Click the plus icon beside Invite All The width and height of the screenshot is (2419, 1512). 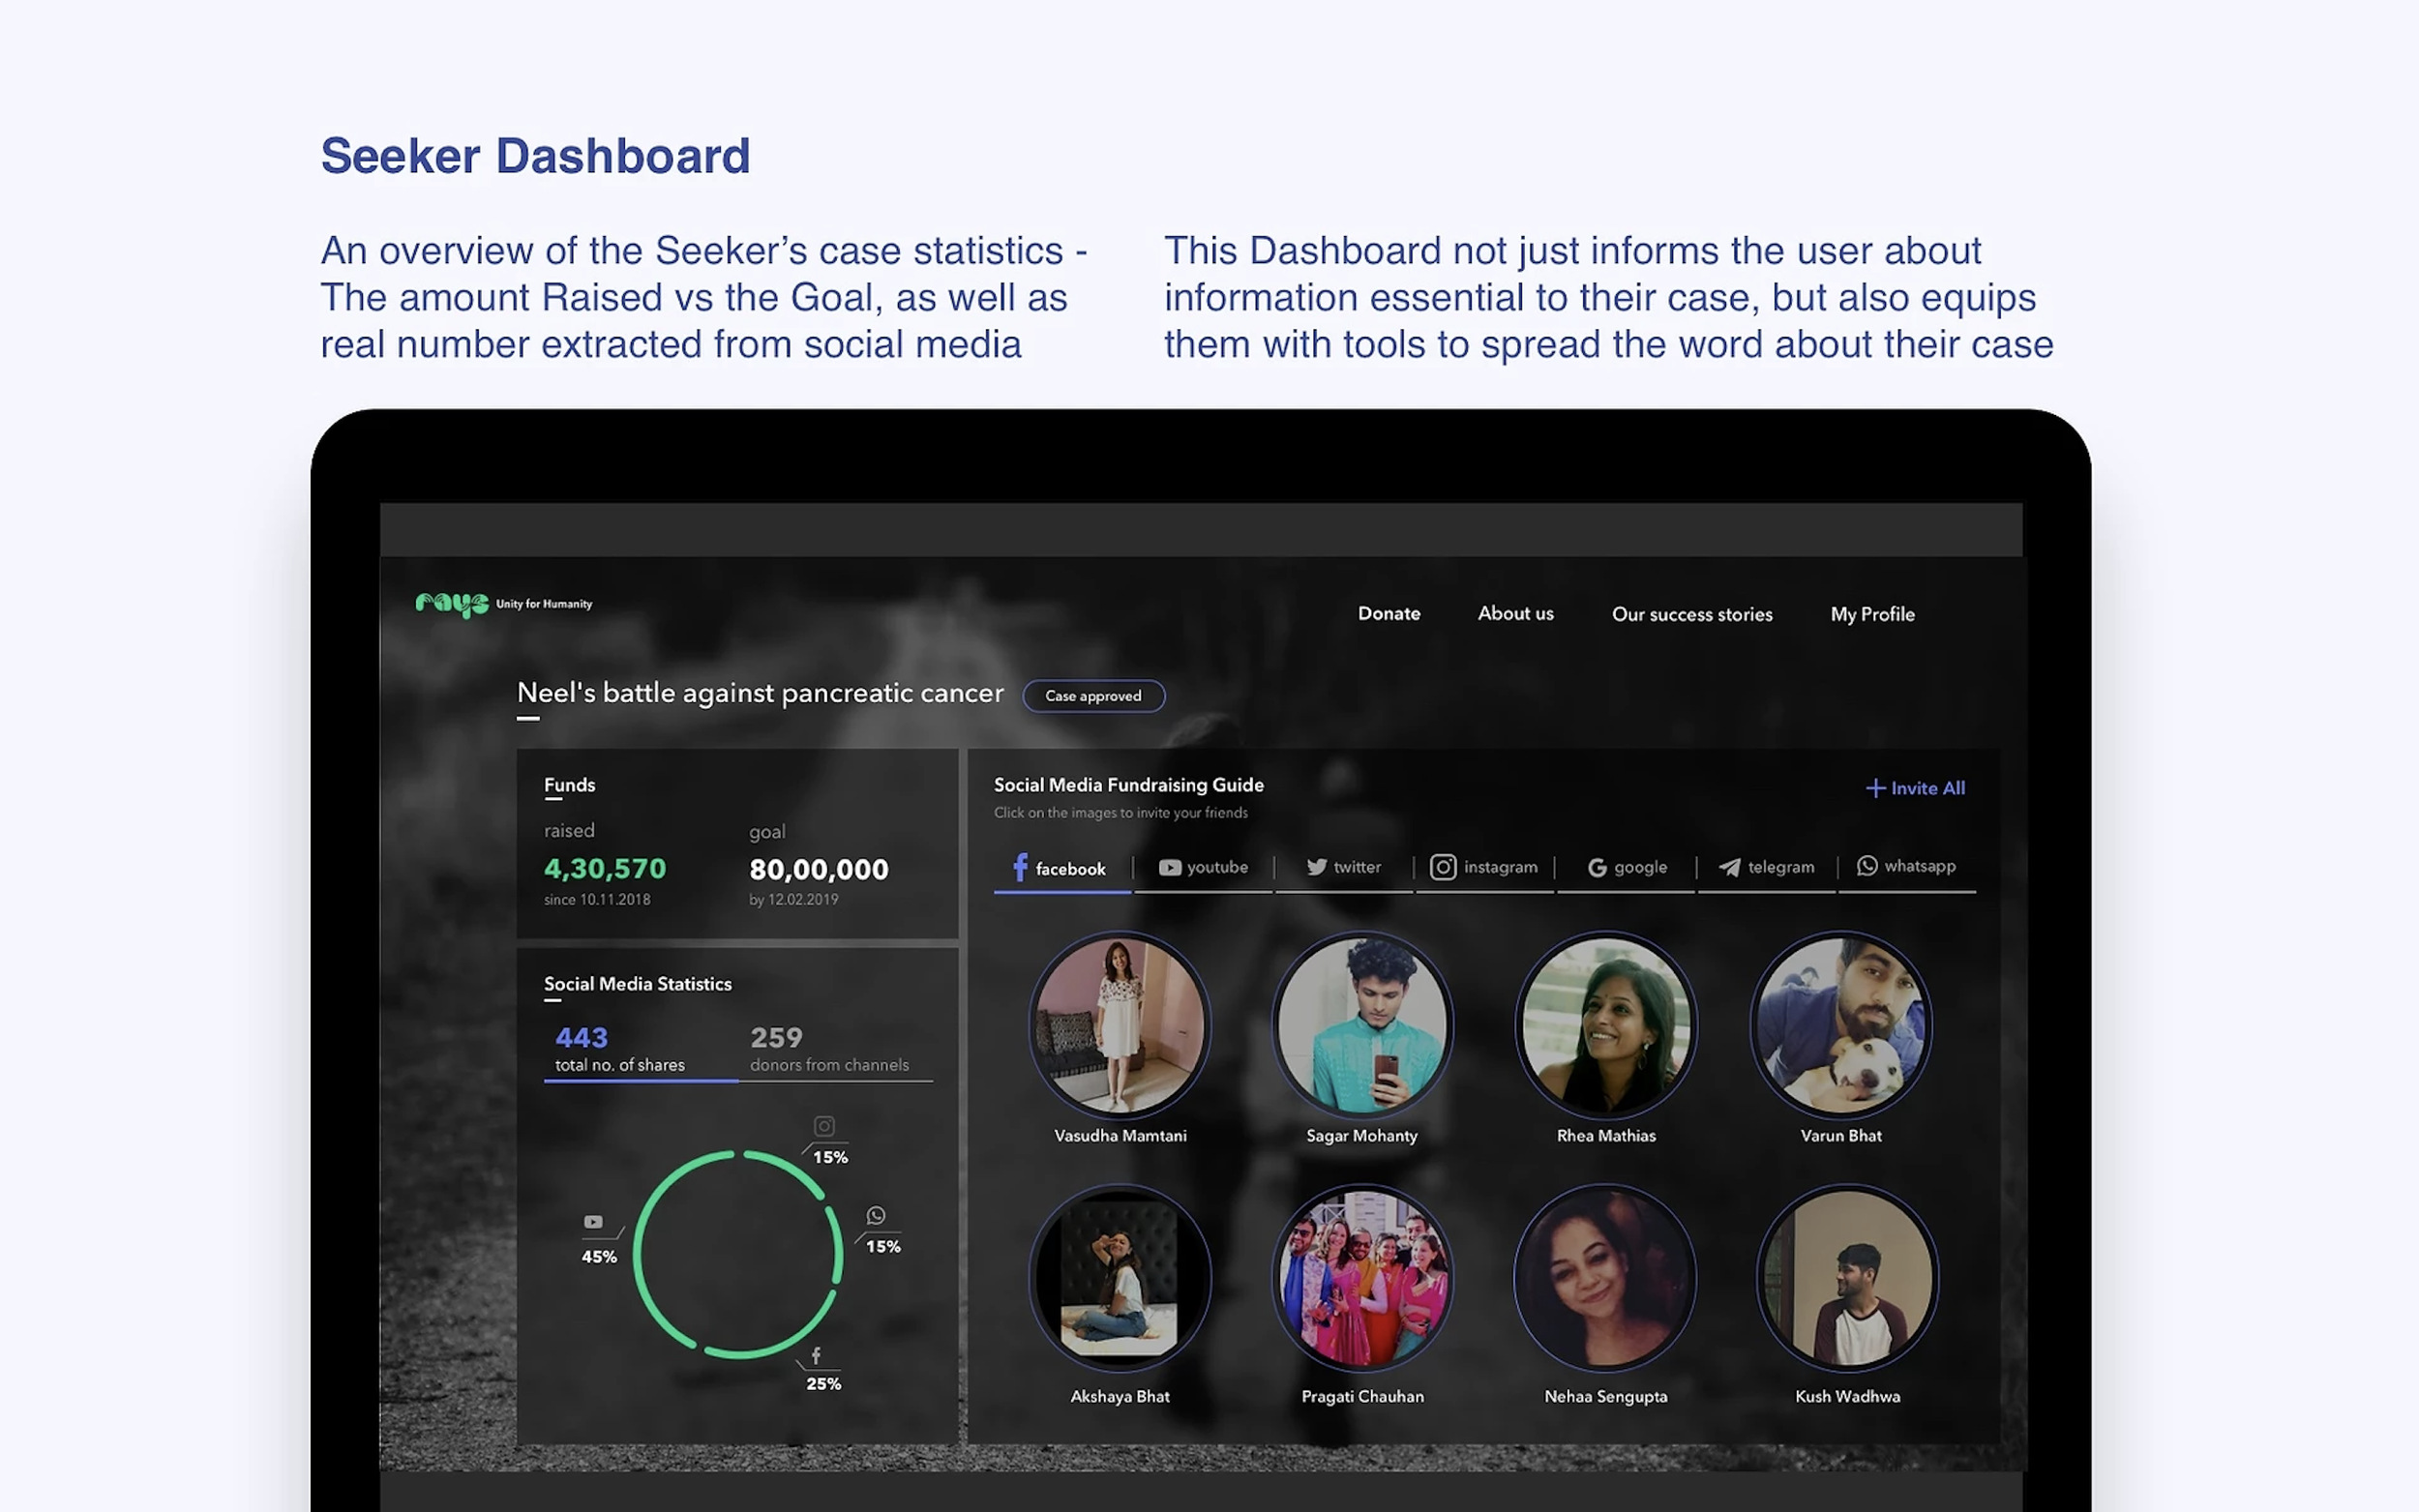point(1875,788)
